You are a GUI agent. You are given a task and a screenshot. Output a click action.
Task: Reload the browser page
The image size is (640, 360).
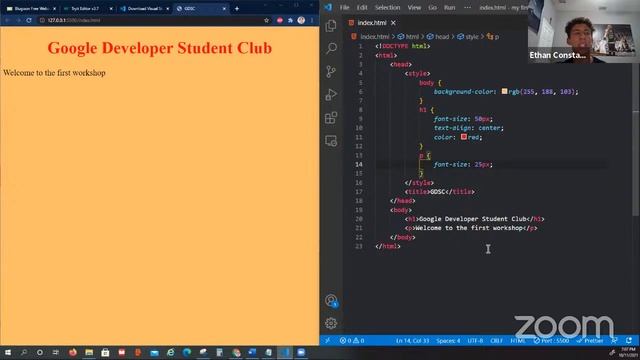coord(29,20)
